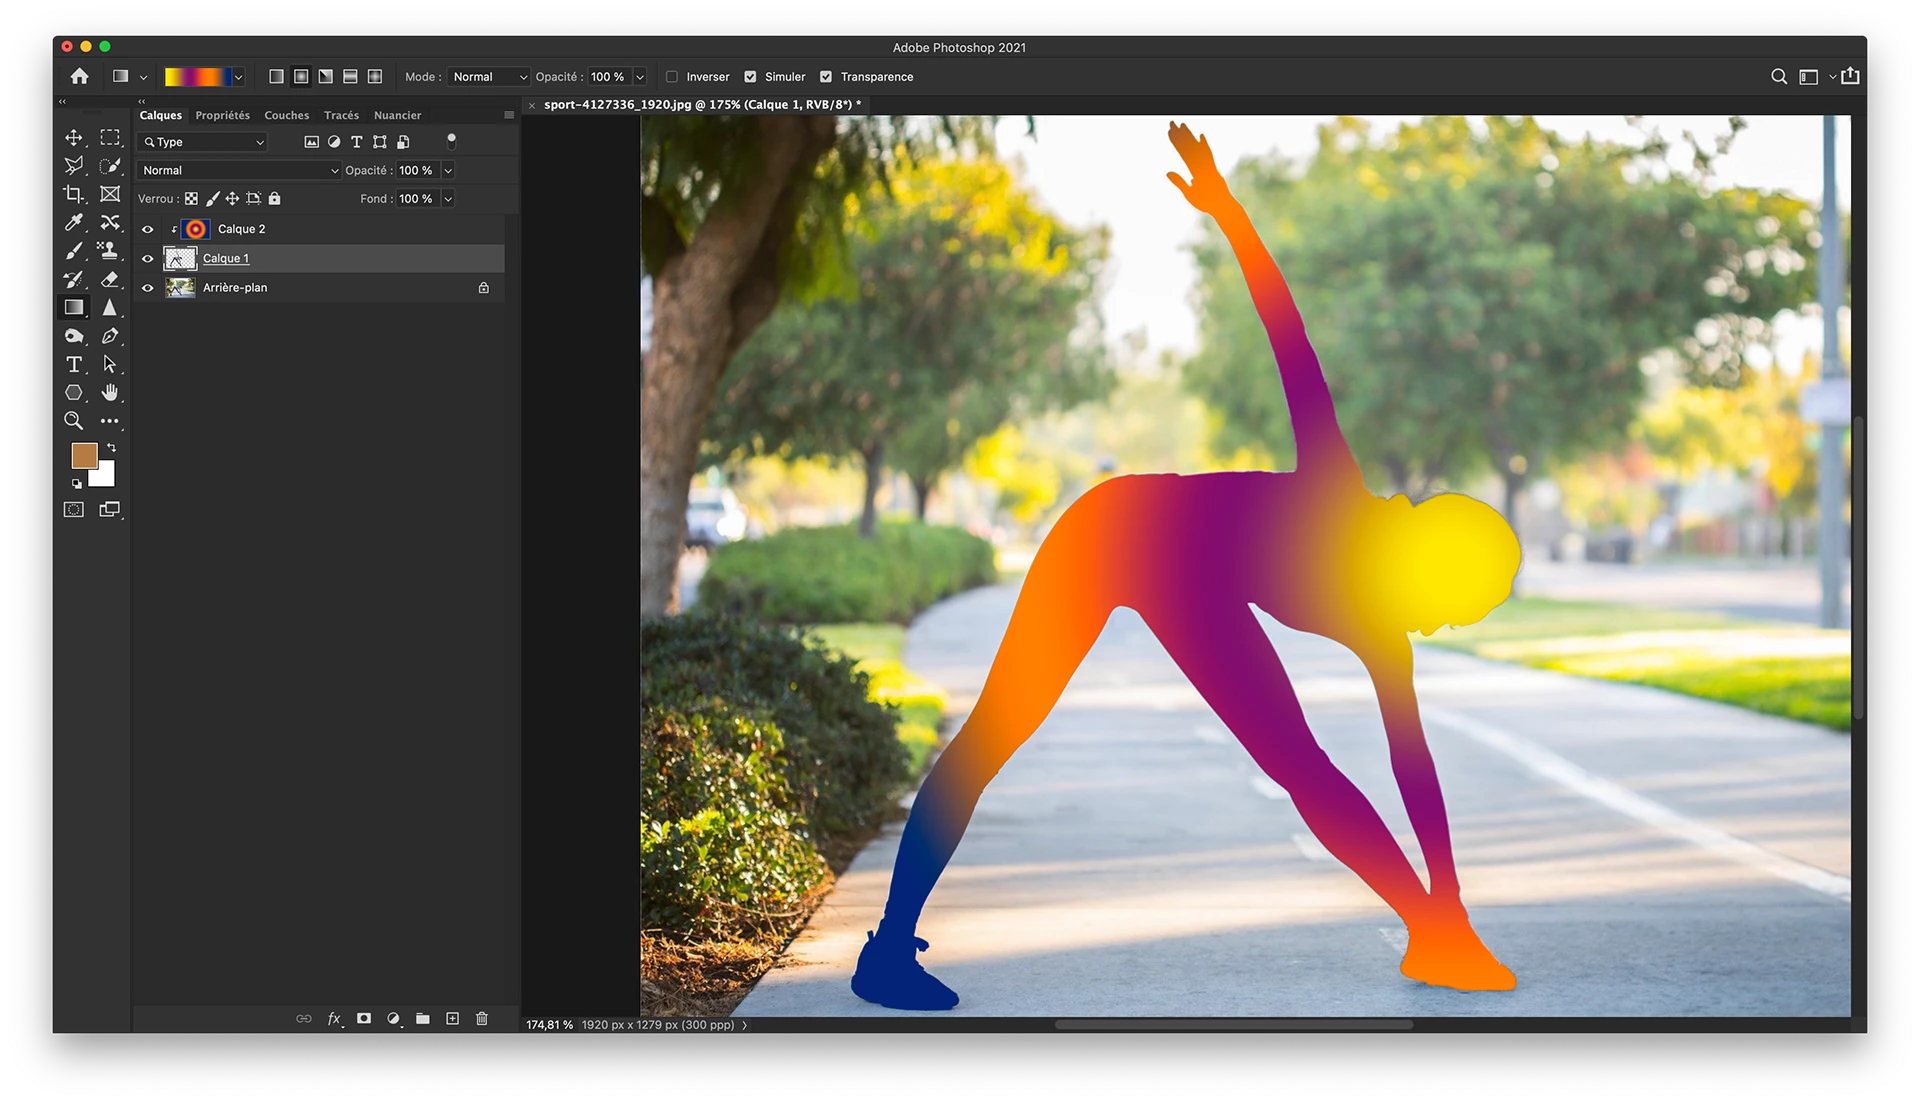Select the Zoom tool
Viewport: 1920px width, 1103px height.
click(x=74, y=421)
